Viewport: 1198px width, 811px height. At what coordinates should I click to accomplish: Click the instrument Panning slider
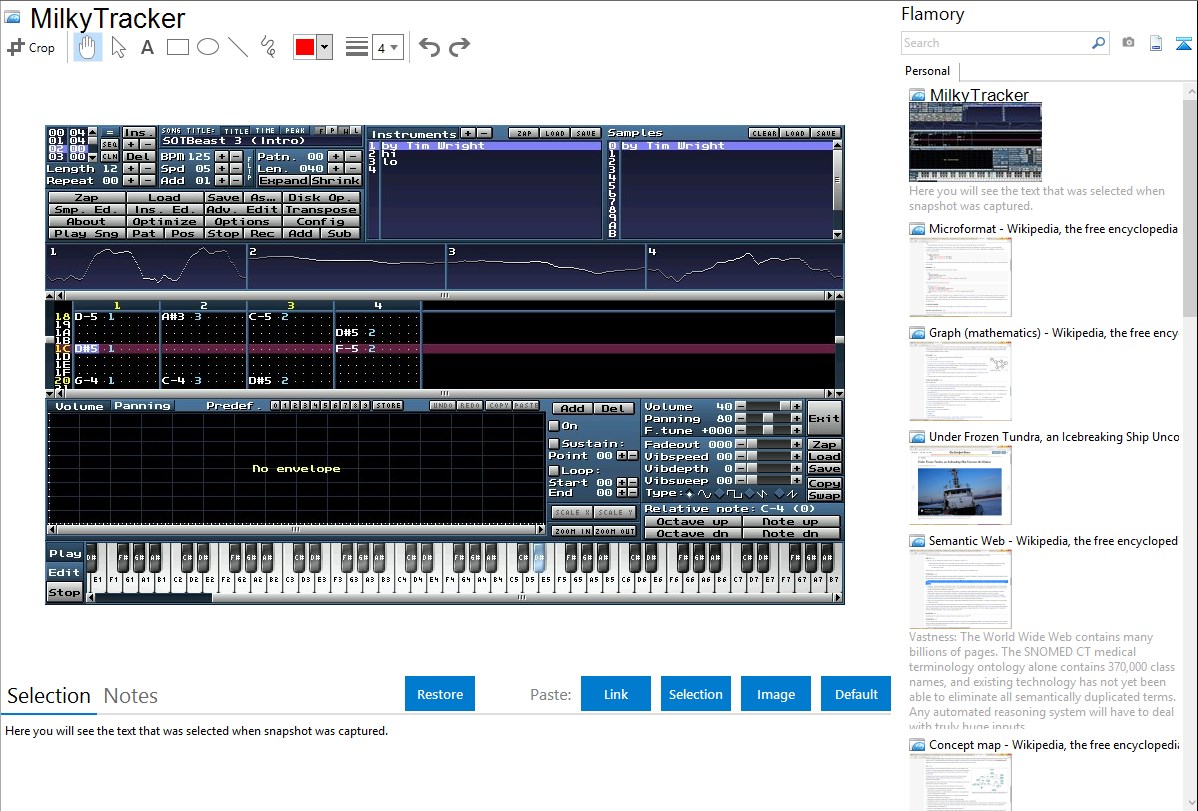coord(768,418)
